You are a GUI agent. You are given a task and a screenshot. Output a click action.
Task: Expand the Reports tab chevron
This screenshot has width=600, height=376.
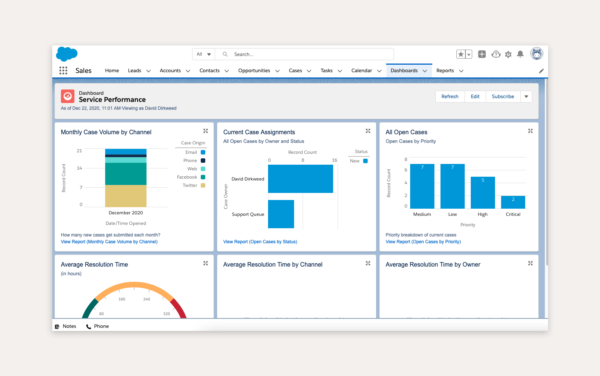point(461,71)
